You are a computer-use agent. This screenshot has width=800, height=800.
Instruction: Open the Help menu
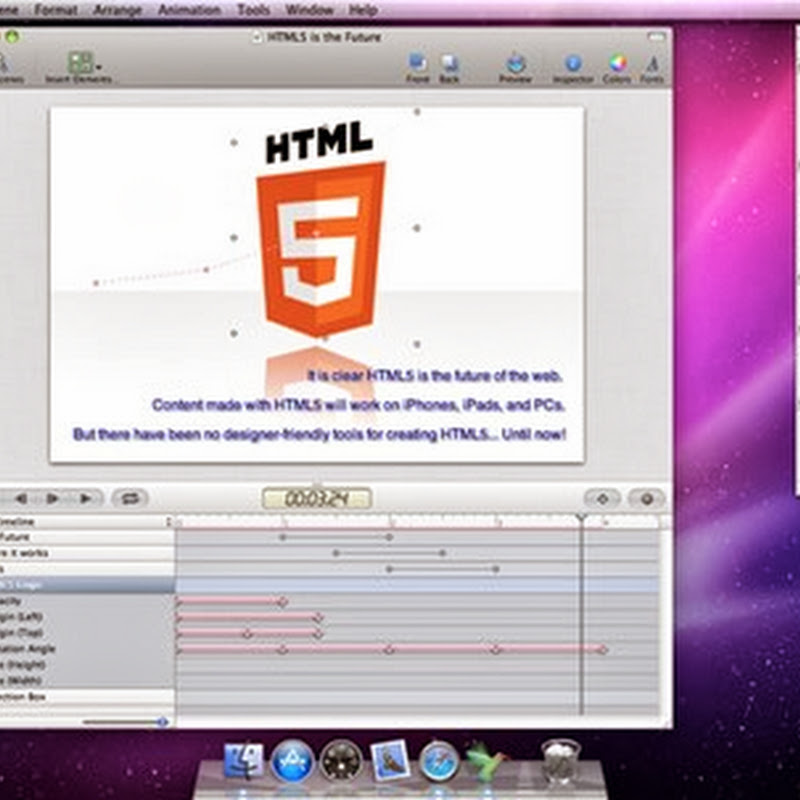[x=363, y=10]
